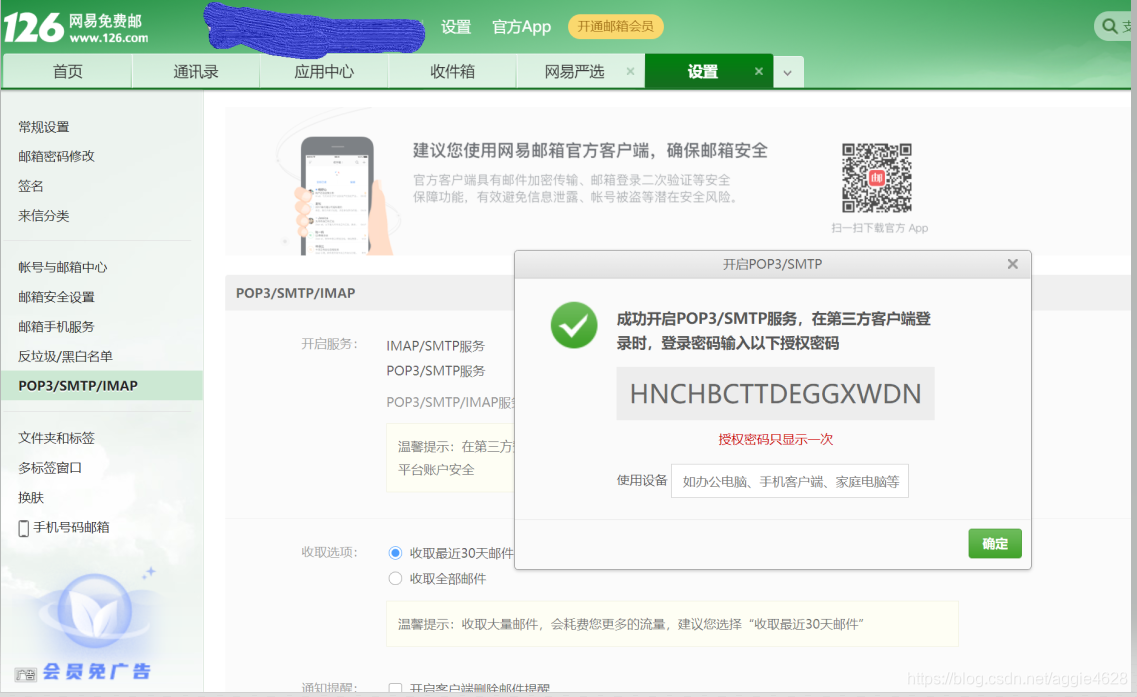Click the search magnifier icon
The image size is (1137, 697).
coord(1109,27)
